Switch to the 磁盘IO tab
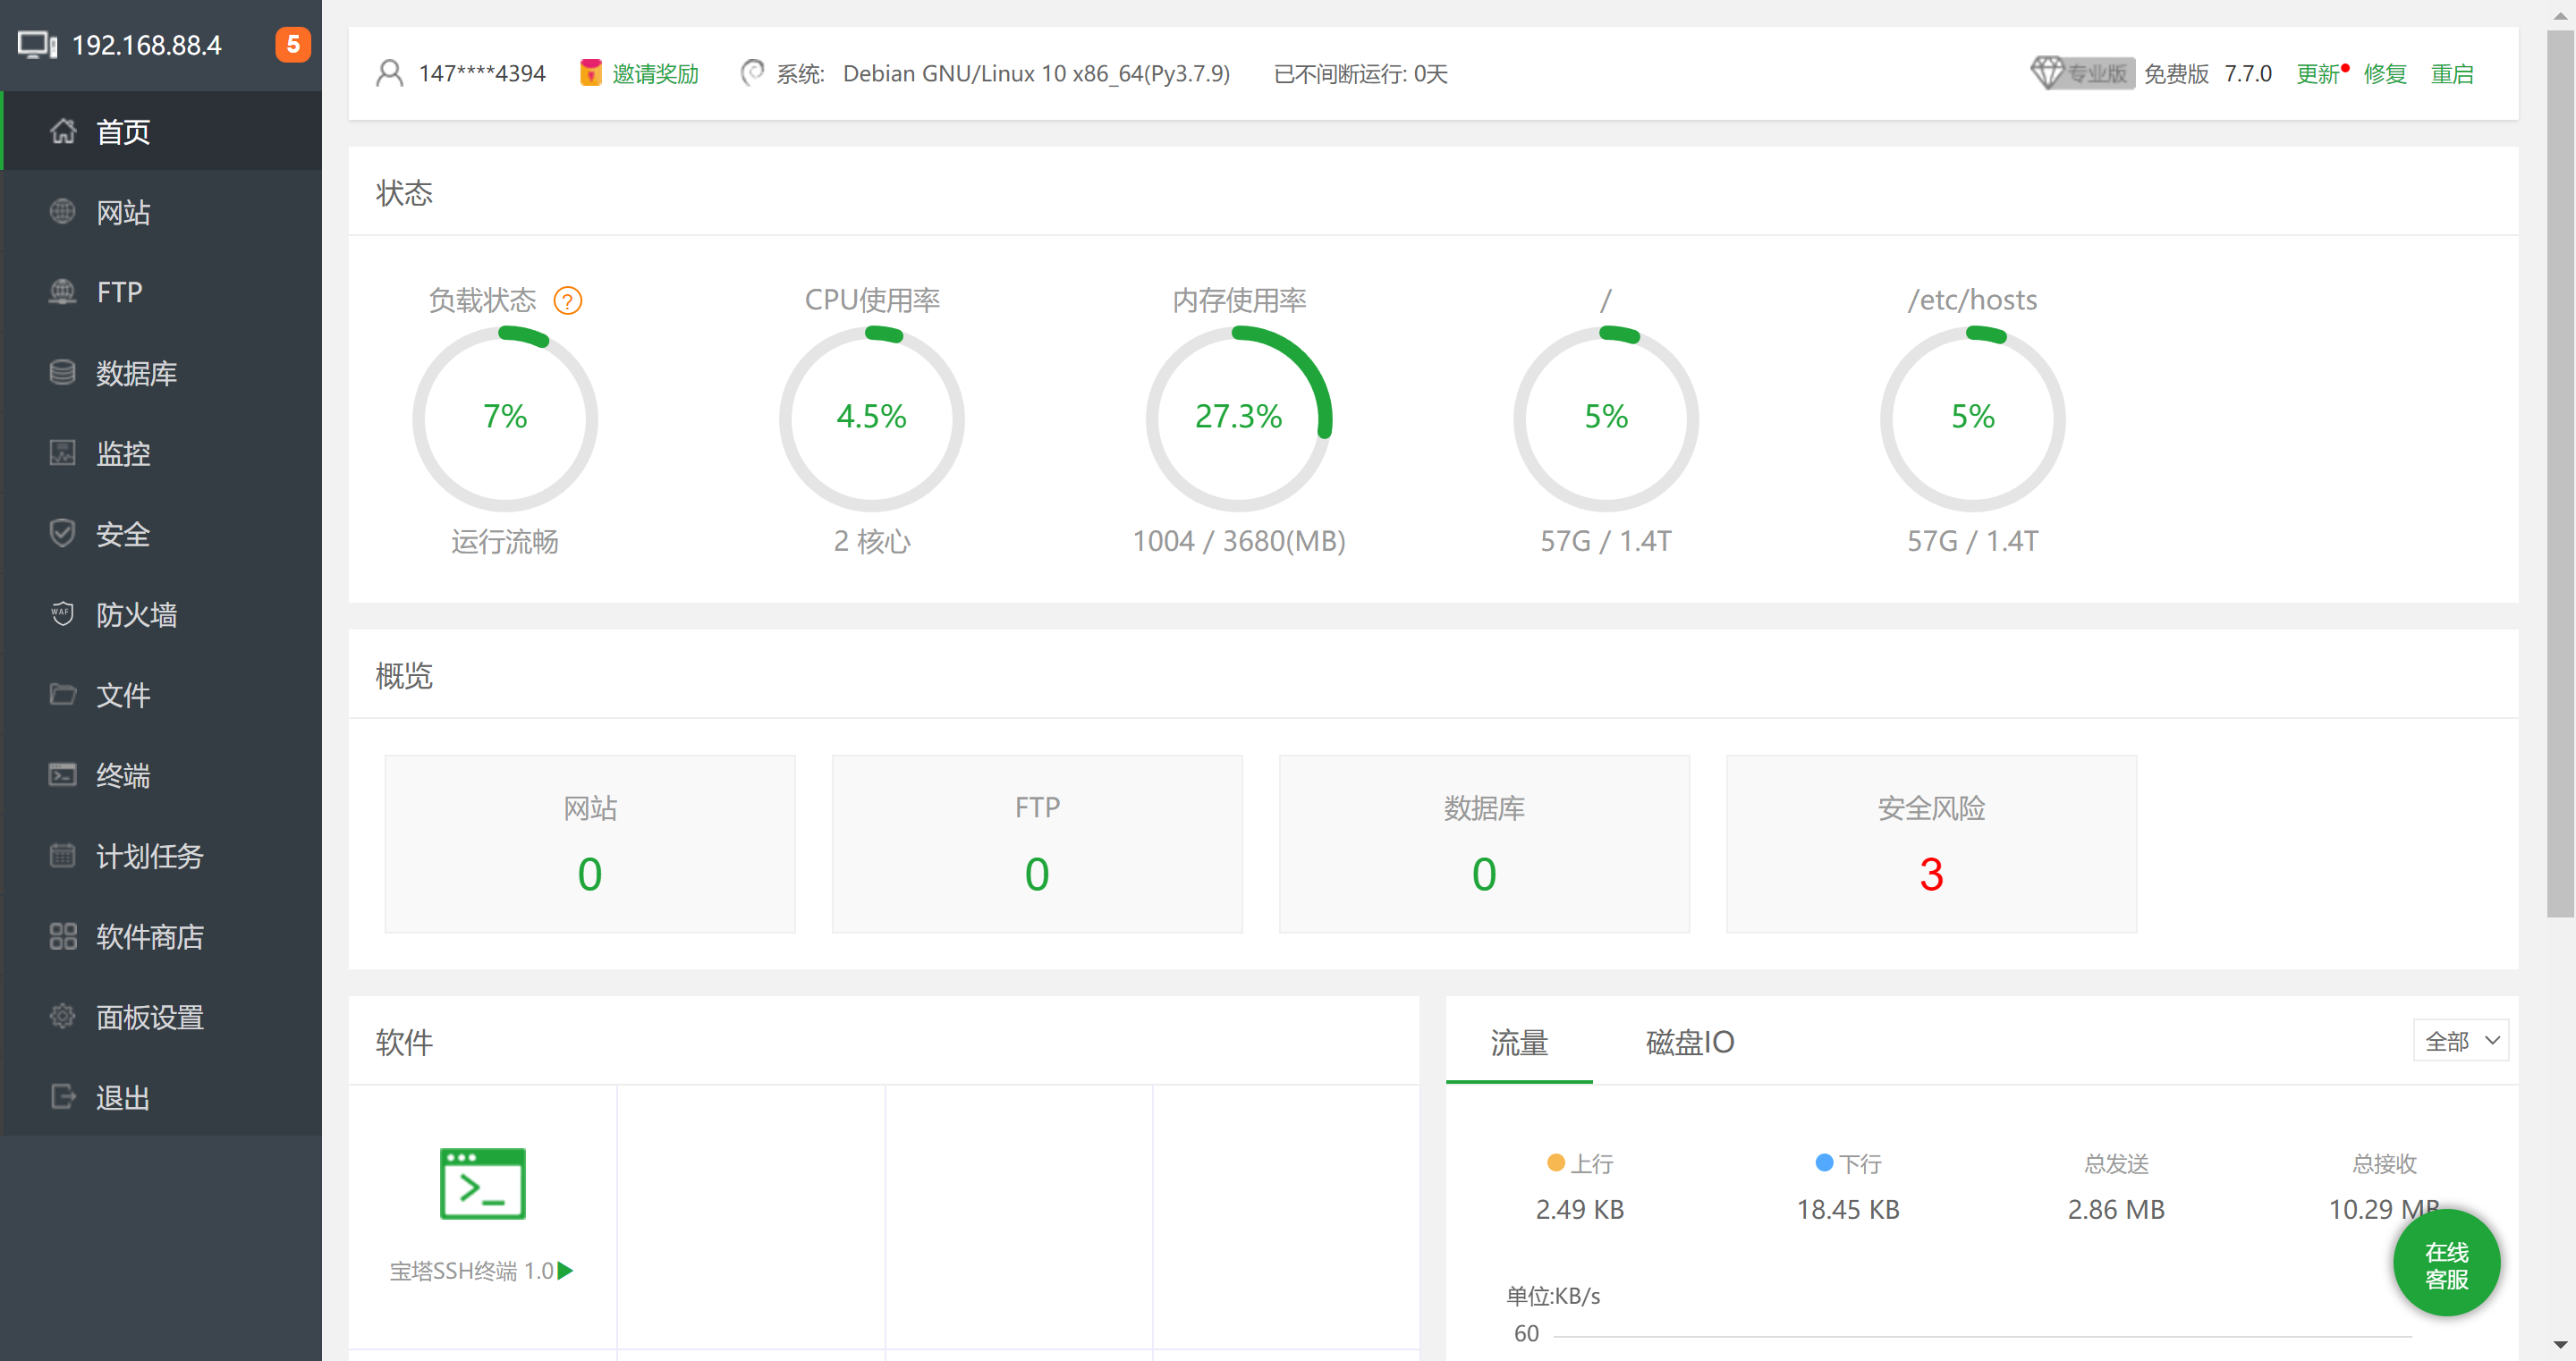The image size is (2576, 1361). [1690, 1041]
